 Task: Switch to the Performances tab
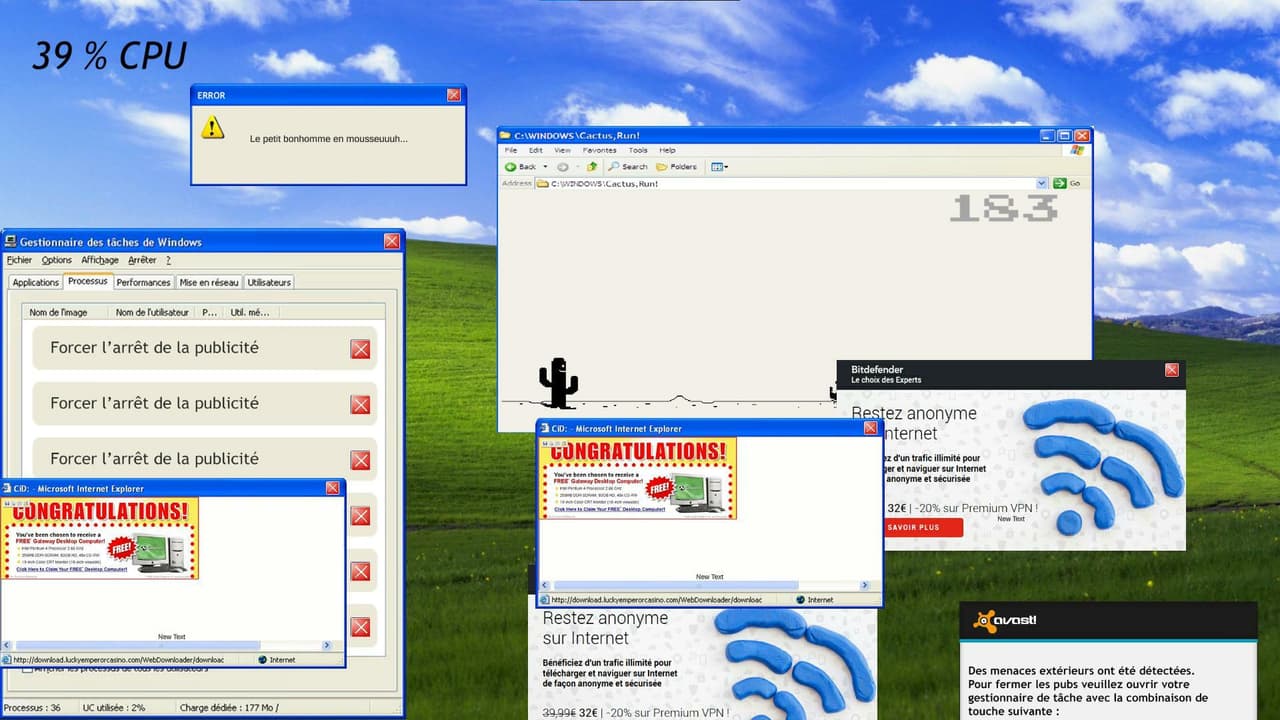click(x=143, y=283)
